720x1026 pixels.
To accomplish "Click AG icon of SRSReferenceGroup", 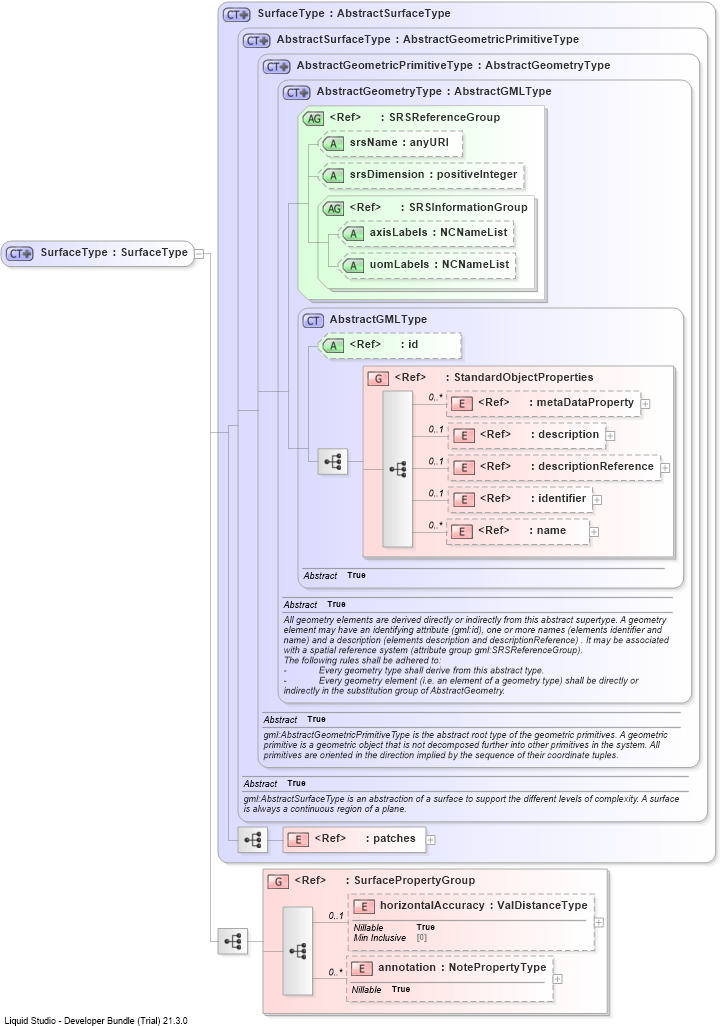I will point(314,118).
